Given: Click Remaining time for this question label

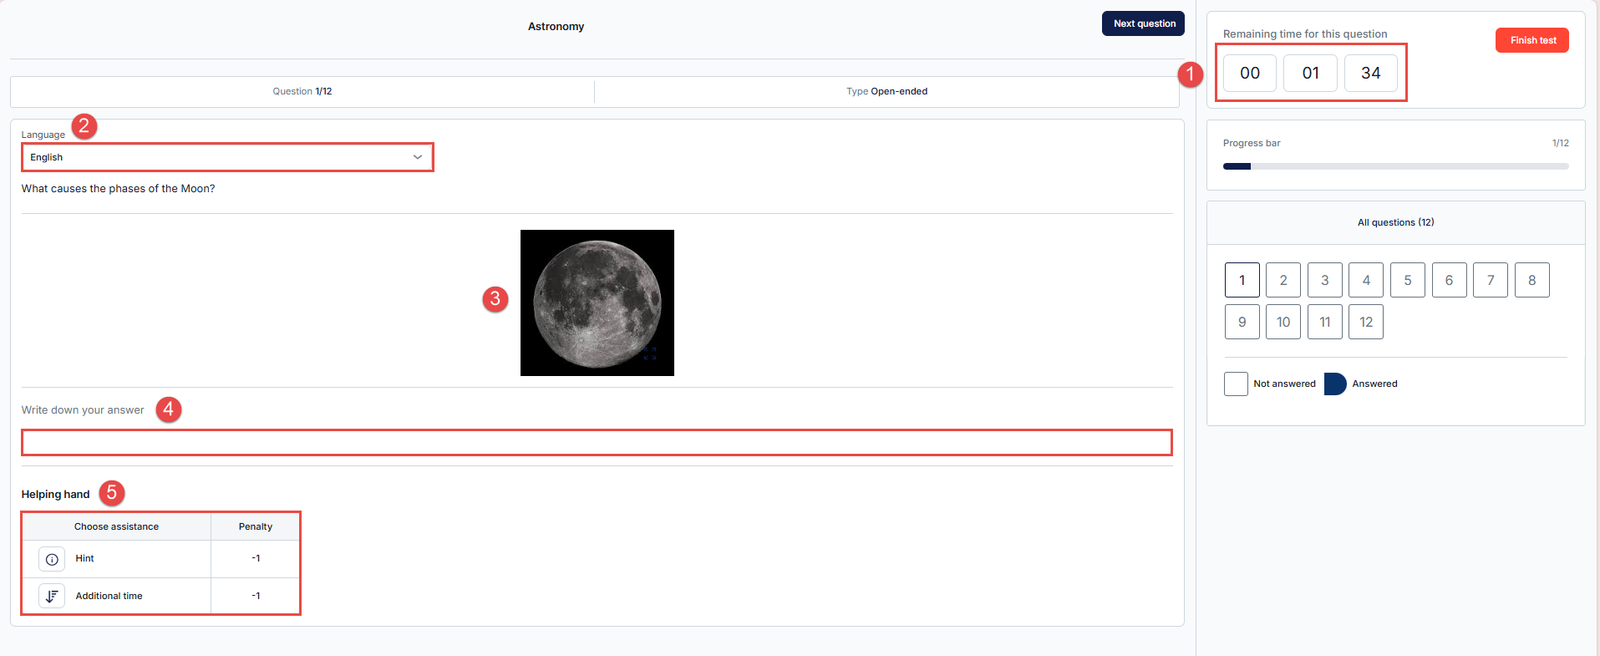Looking at the screenshot, I should click(1305, 34).
